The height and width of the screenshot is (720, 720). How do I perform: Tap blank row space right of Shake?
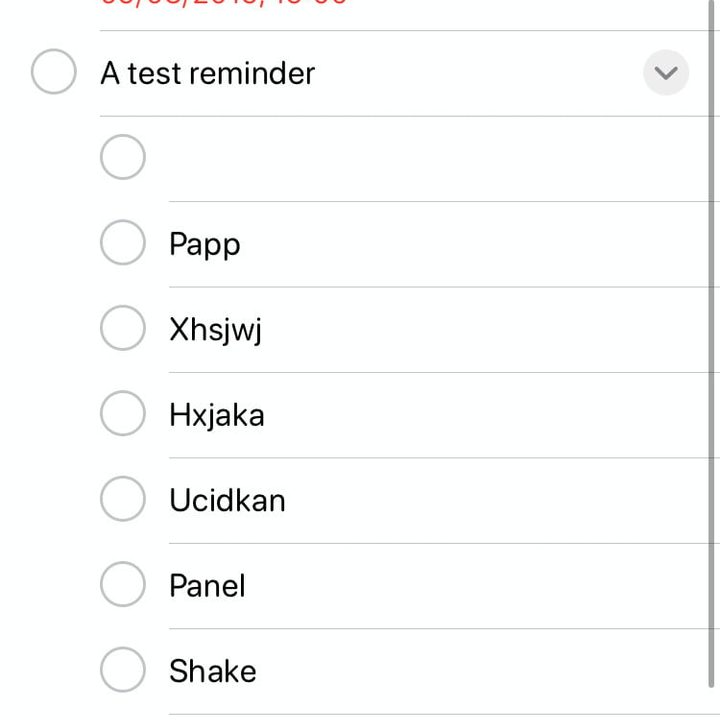pos(480,671)
